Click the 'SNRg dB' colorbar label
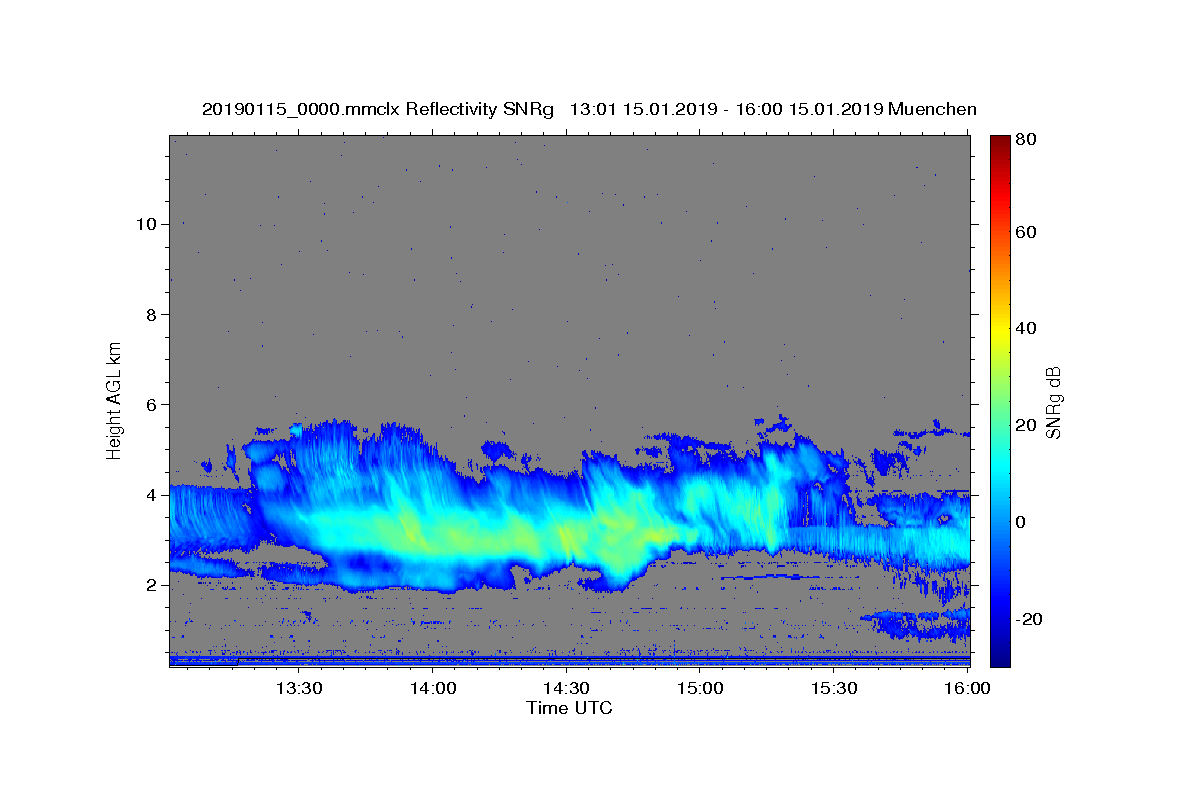This screenshot has width=1200, height=800. (1053, 402)
